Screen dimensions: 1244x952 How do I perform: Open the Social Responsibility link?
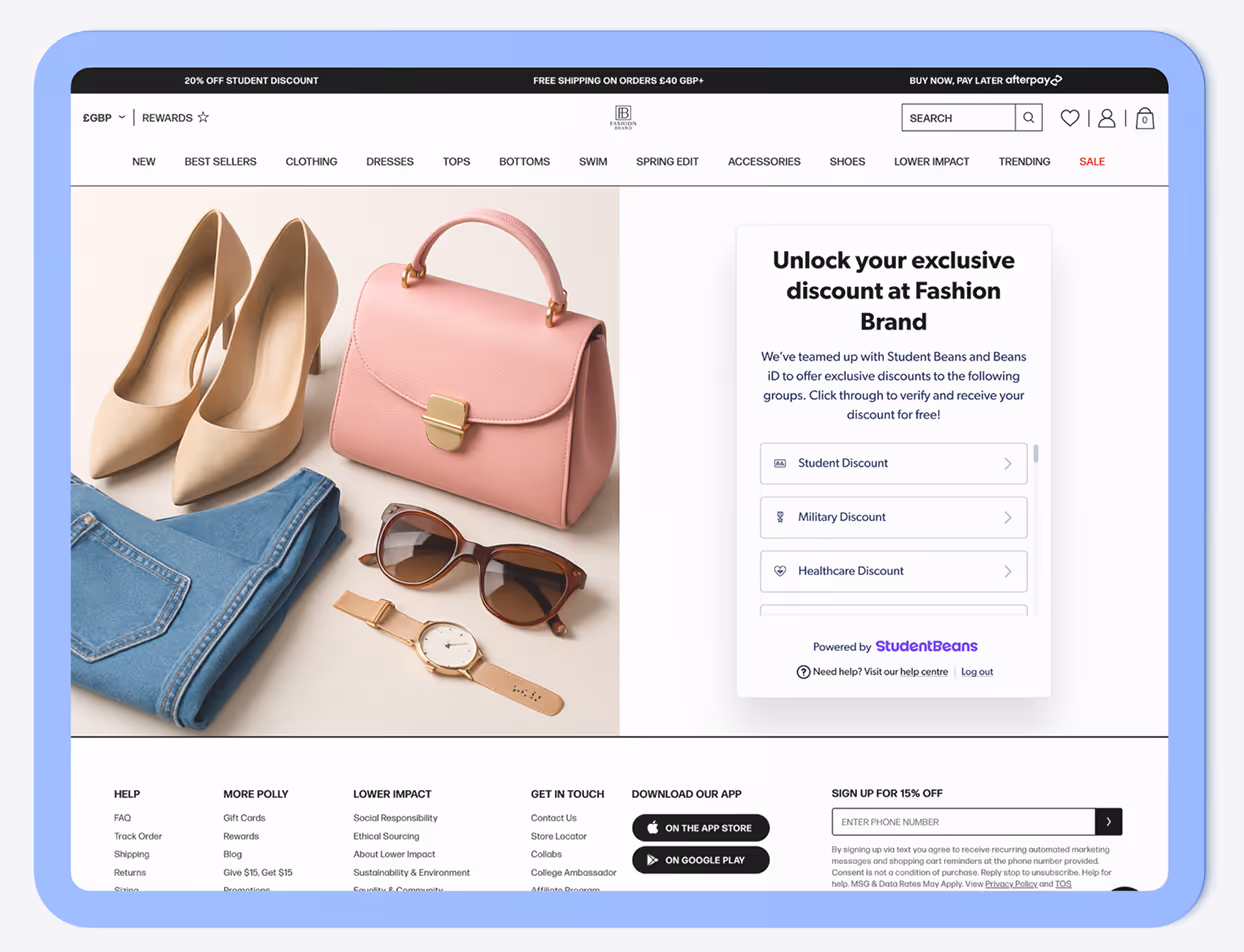click(x=395, y=818)
